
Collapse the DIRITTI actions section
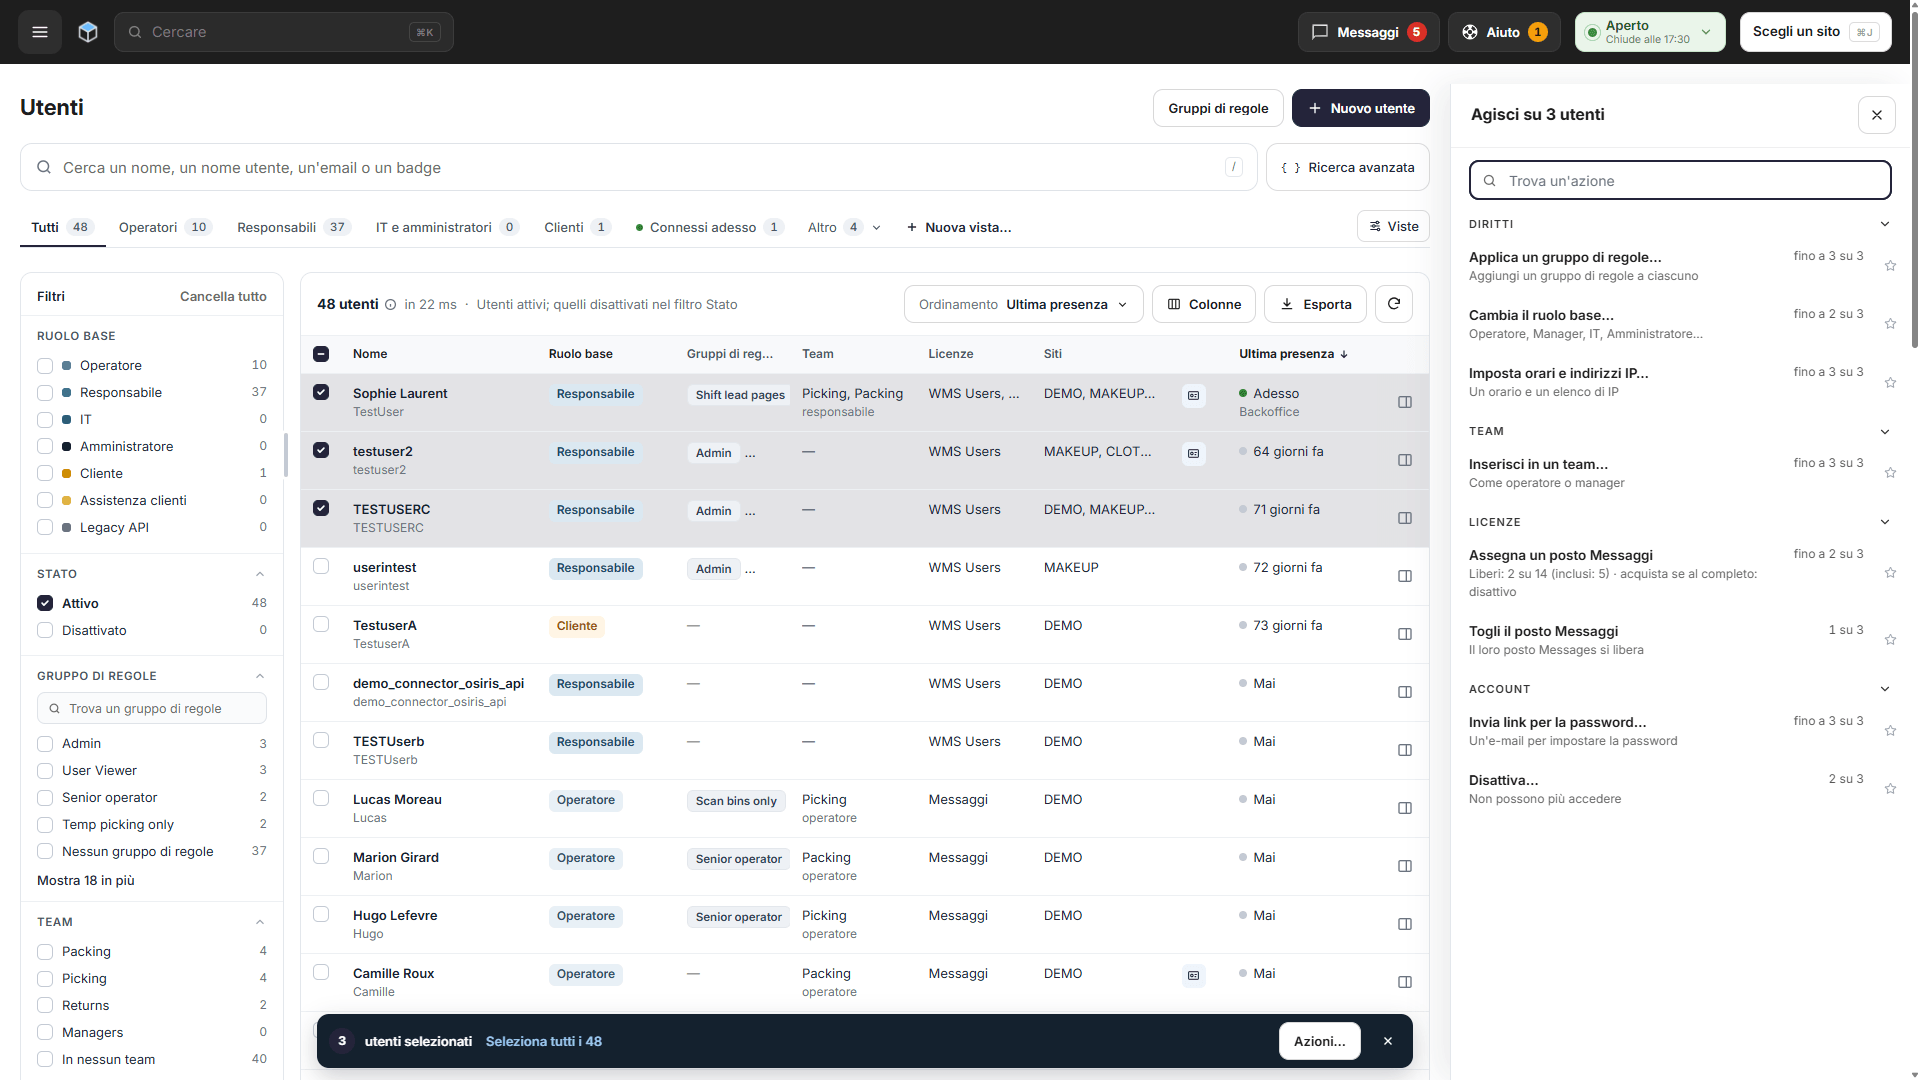(1885, 224)
